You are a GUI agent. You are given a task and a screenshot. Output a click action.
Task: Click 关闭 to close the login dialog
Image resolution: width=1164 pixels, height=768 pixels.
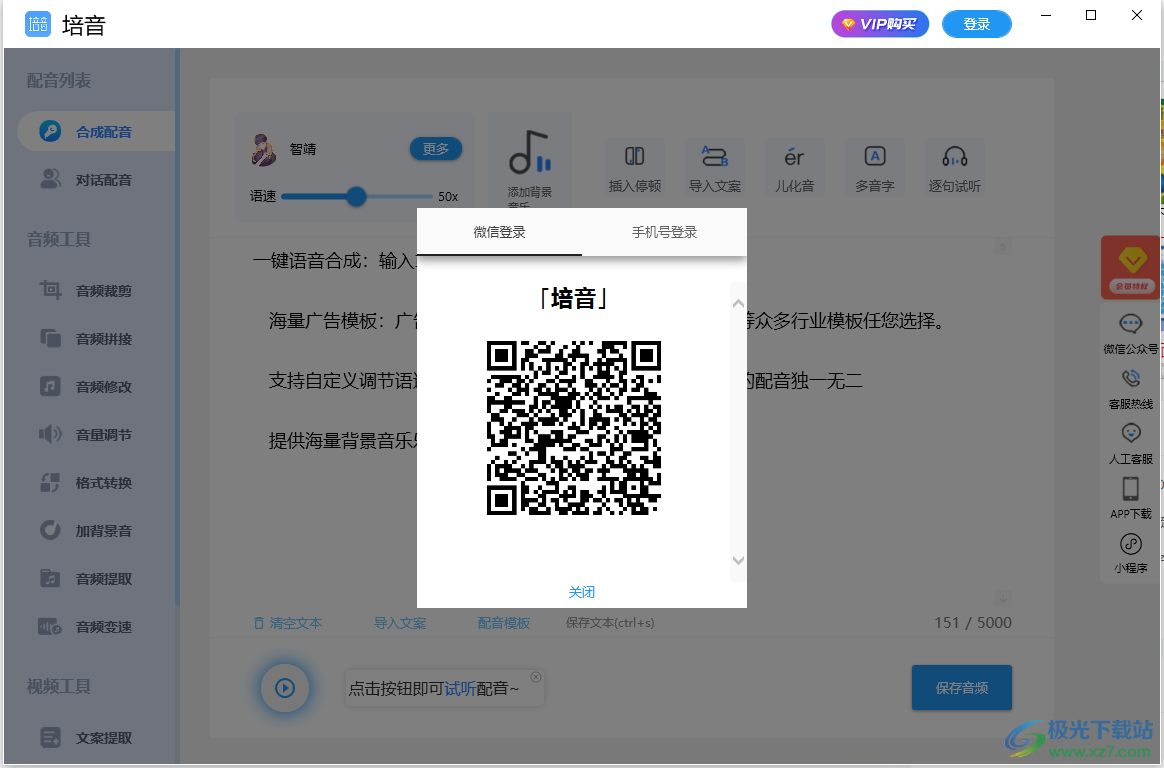[x=581, y=592]
